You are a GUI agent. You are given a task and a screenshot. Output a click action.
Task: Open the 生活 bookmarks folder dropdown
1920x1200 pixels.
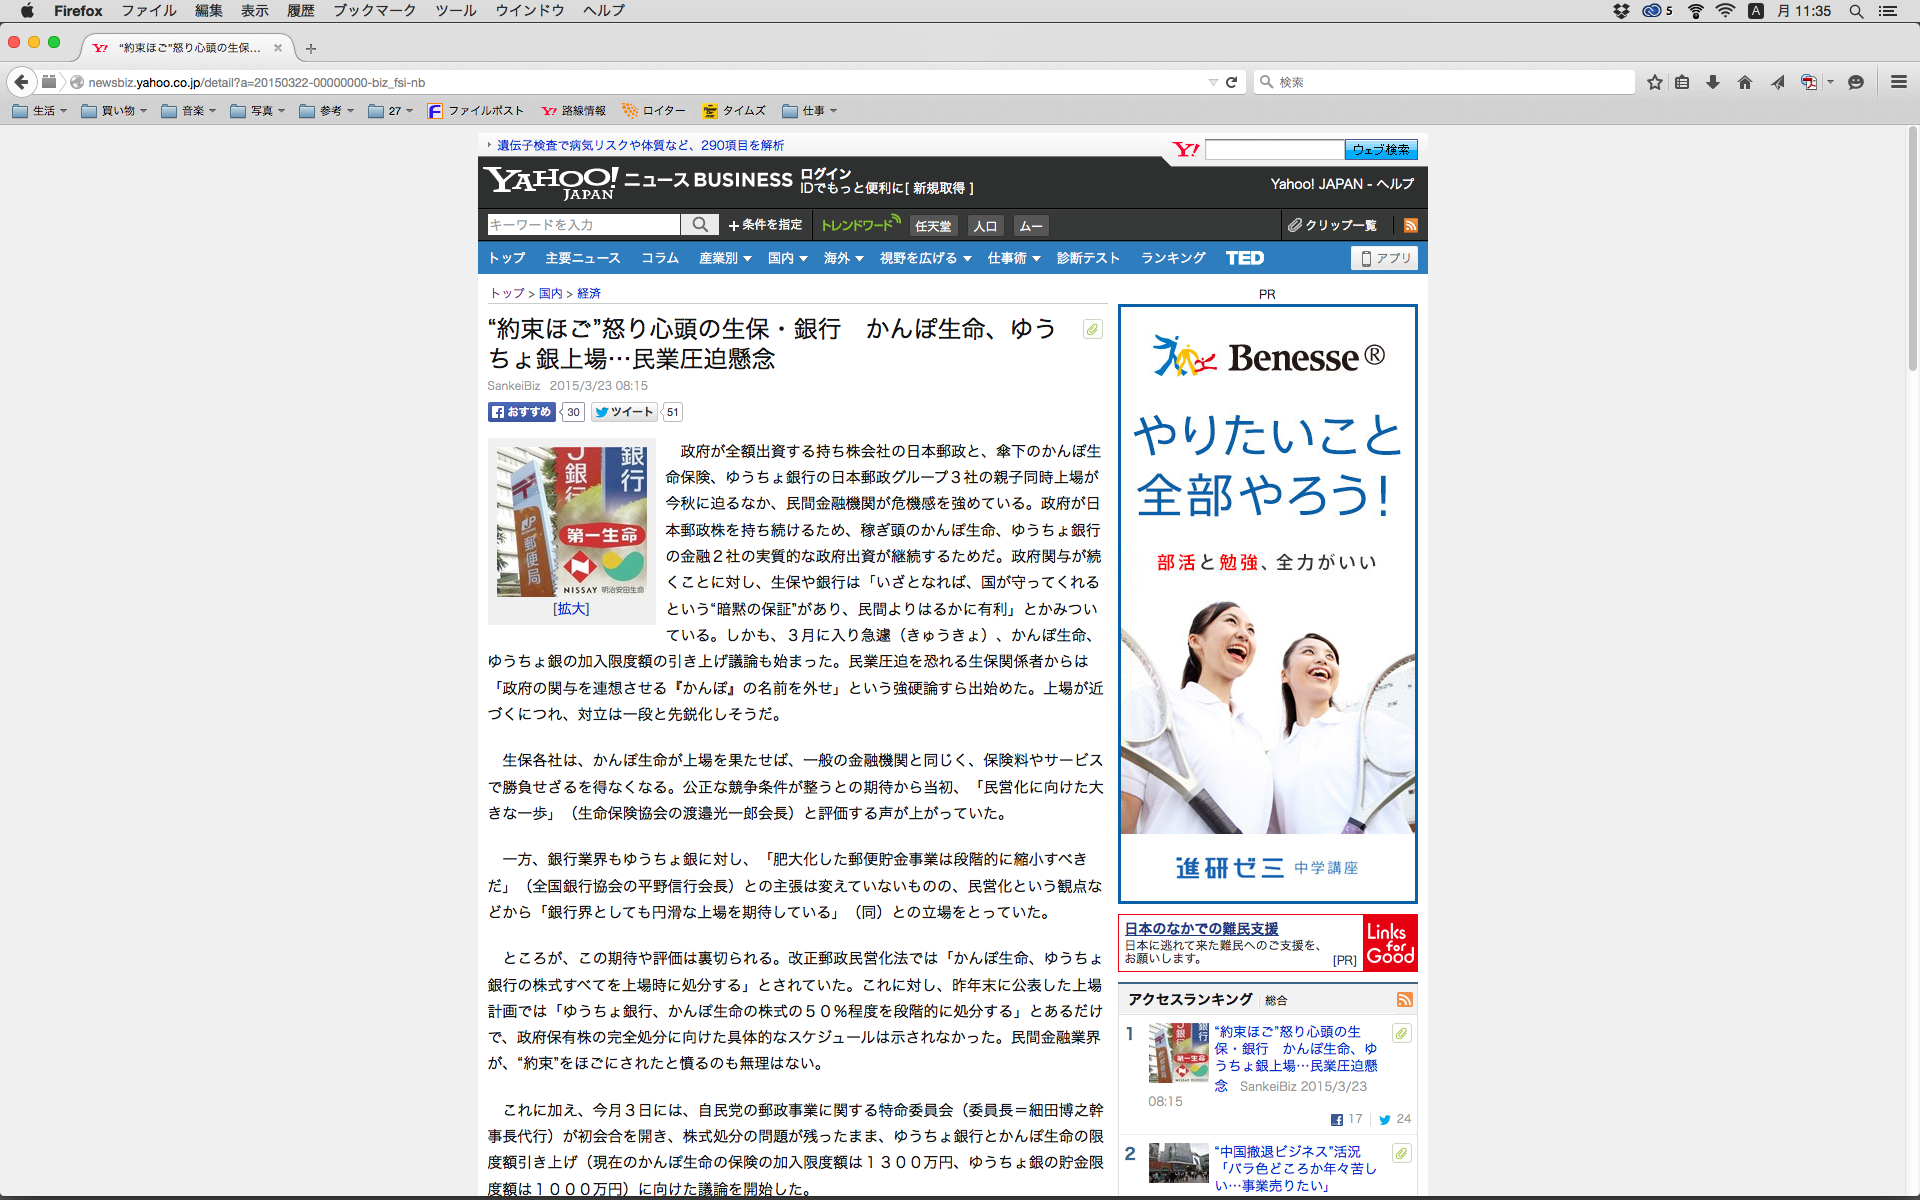(41, 111)
